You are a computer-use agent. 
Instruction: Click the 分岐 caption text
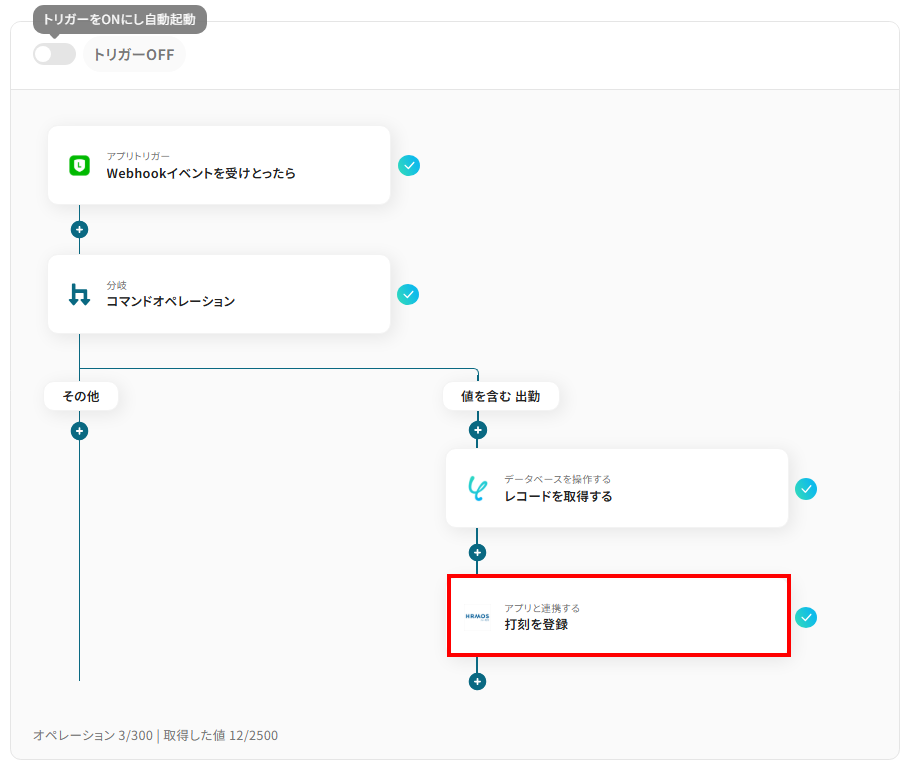click(x=116, y=286)
